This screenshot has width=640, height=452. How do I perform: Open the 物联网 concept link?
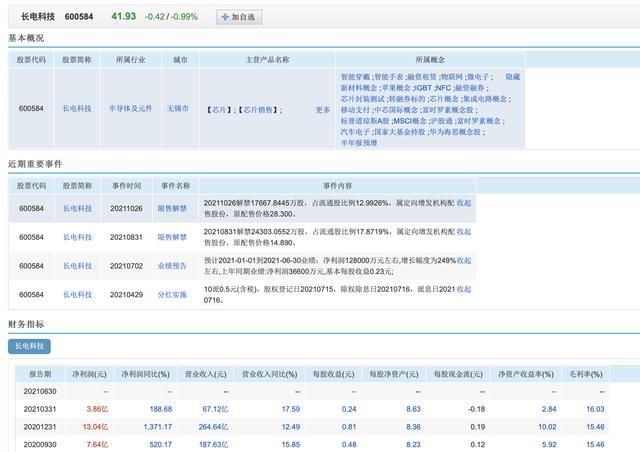(452, 76)
